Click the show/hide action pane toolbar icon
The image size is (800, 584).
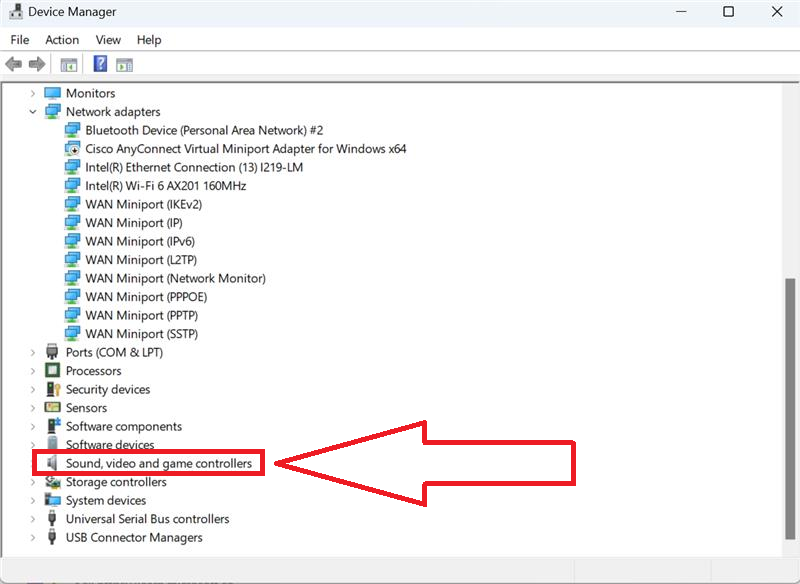pos(124,65)
